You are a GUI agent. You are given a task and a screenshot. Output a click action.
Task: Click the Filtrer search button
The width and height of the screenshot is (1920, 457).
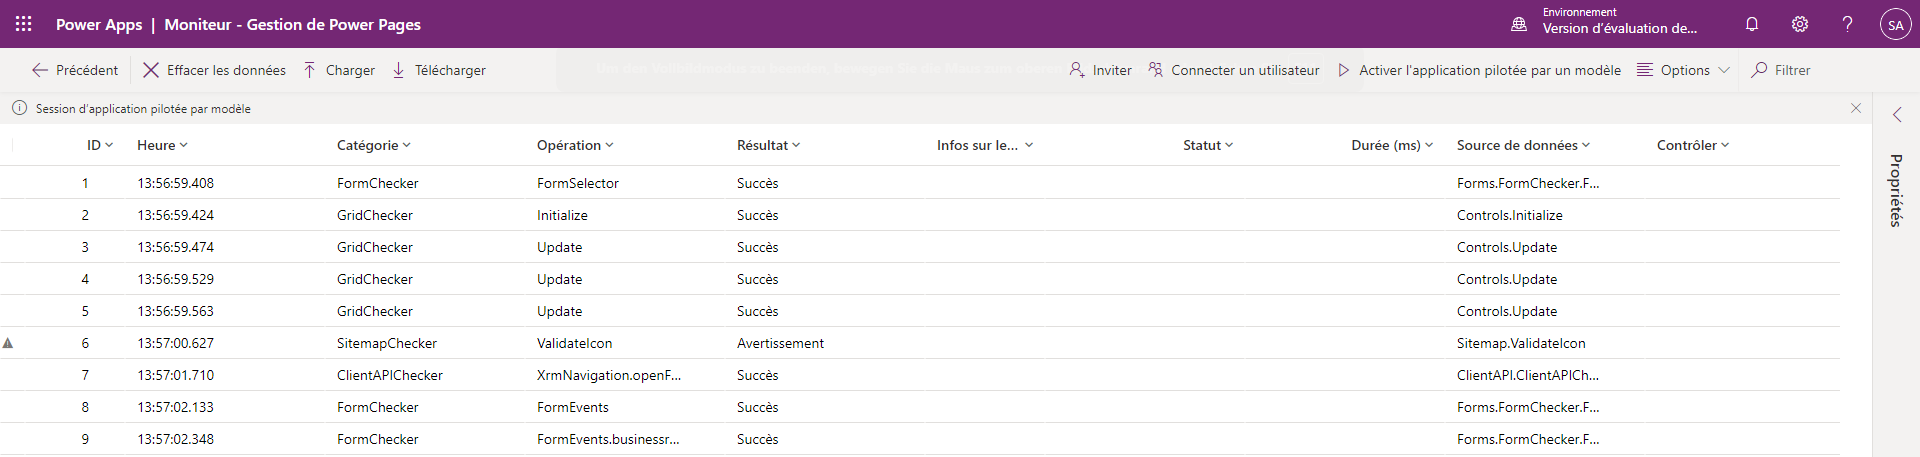1781,70
